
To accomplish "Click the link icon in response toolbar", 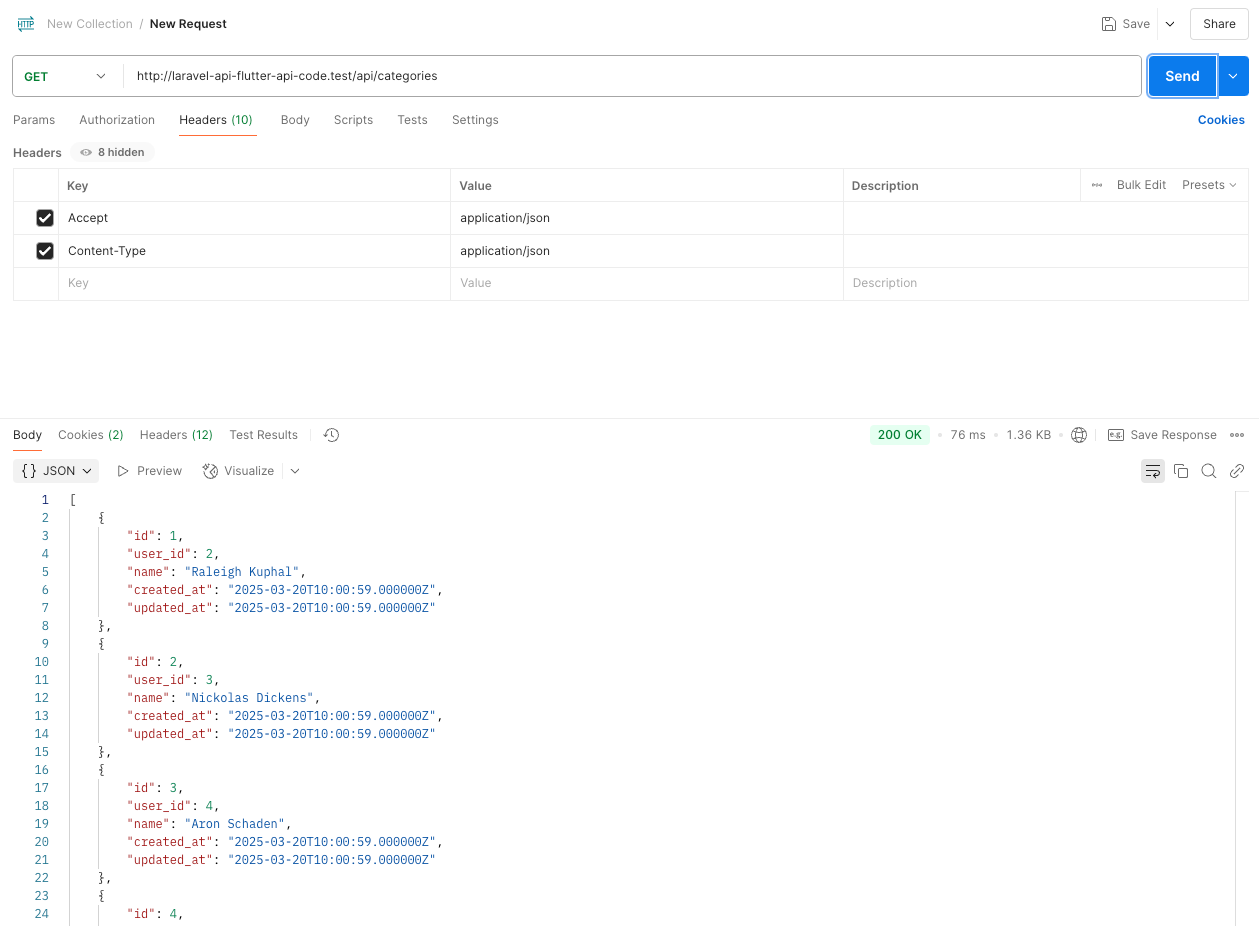I will point(1237,471).
